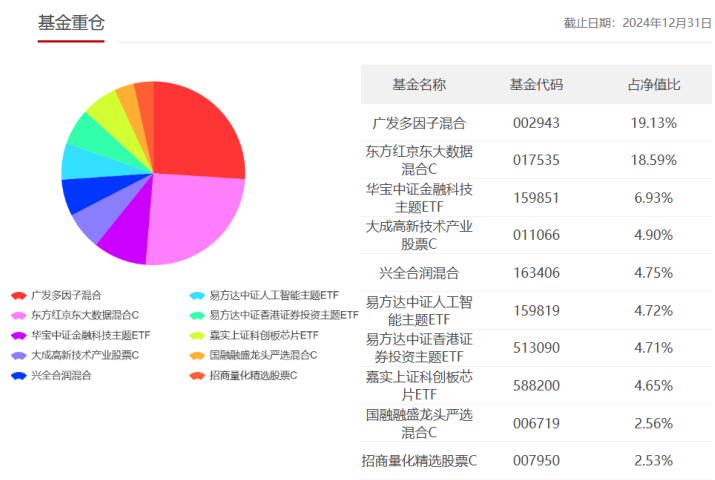Open 大成高新技术产业股票C table row name
The width and height of the screenshot is (715, 480).
coord(419,235)
